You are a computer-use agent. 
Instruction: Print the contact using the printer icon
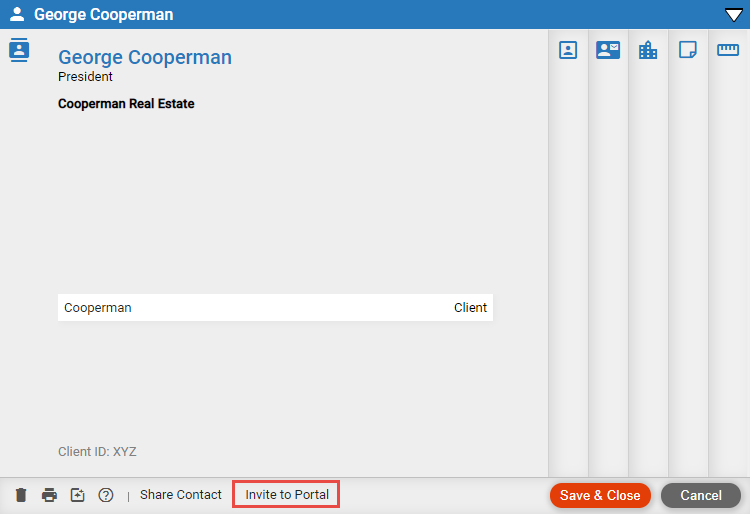49,495
